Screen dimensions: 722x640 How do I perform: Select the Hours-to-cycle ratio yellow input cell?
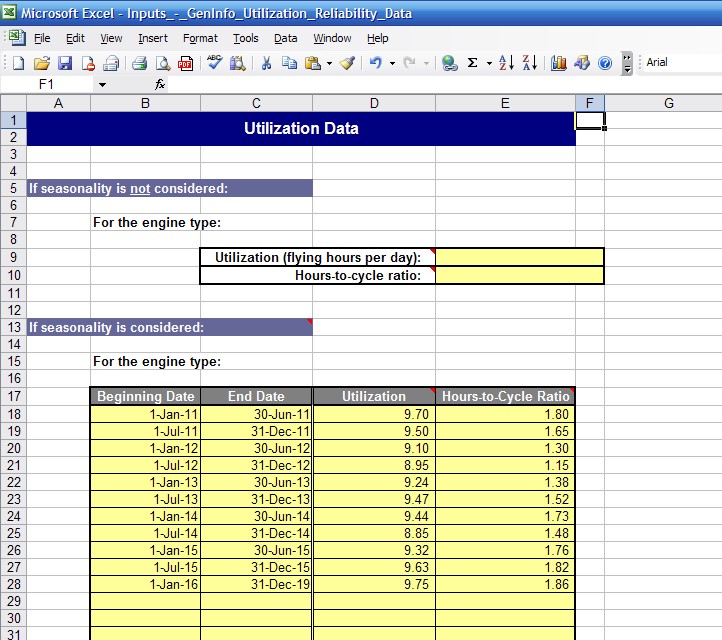click(519, 275)
